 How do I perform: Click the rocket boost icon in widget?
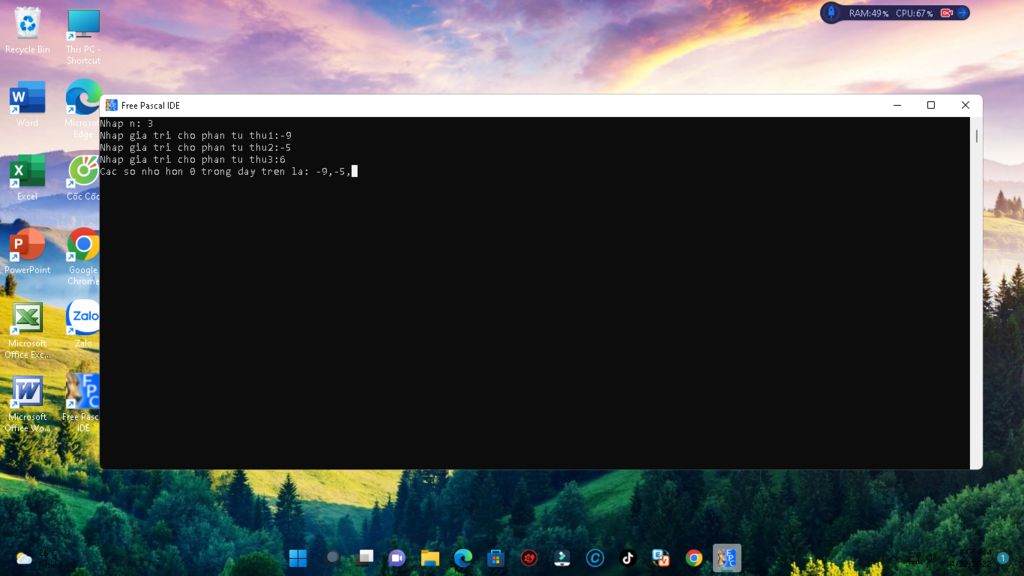[x=831, y=12]
